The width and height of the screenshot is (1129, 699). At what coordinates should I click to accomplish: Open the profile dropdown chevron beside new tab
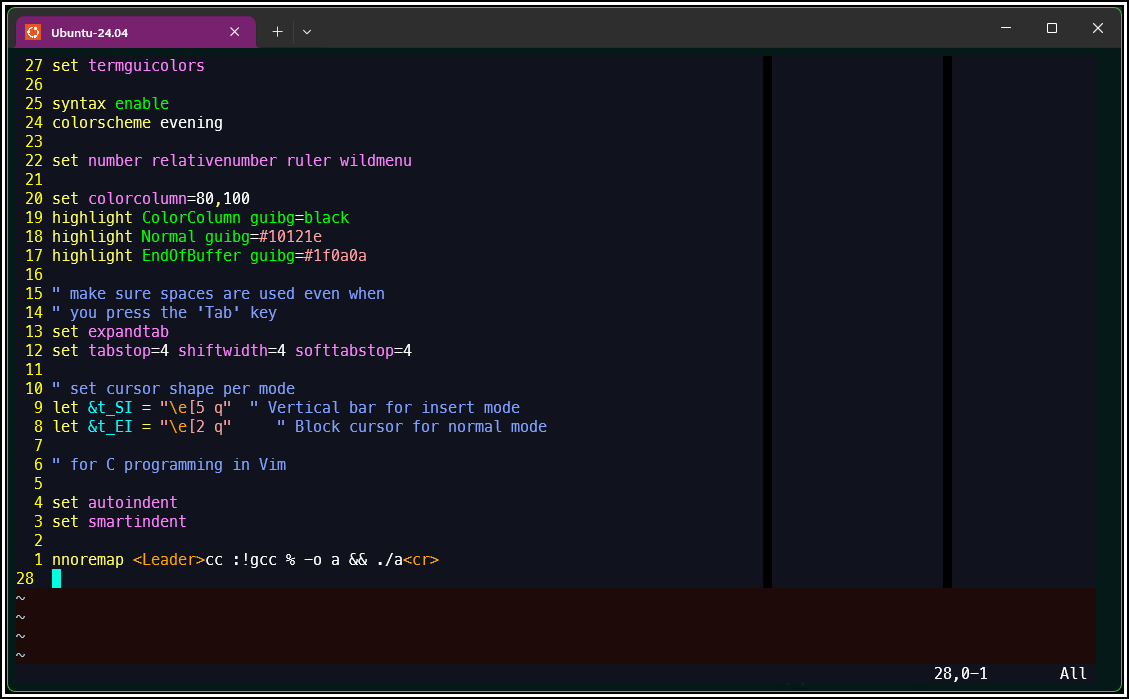click(x=307, y=32)
